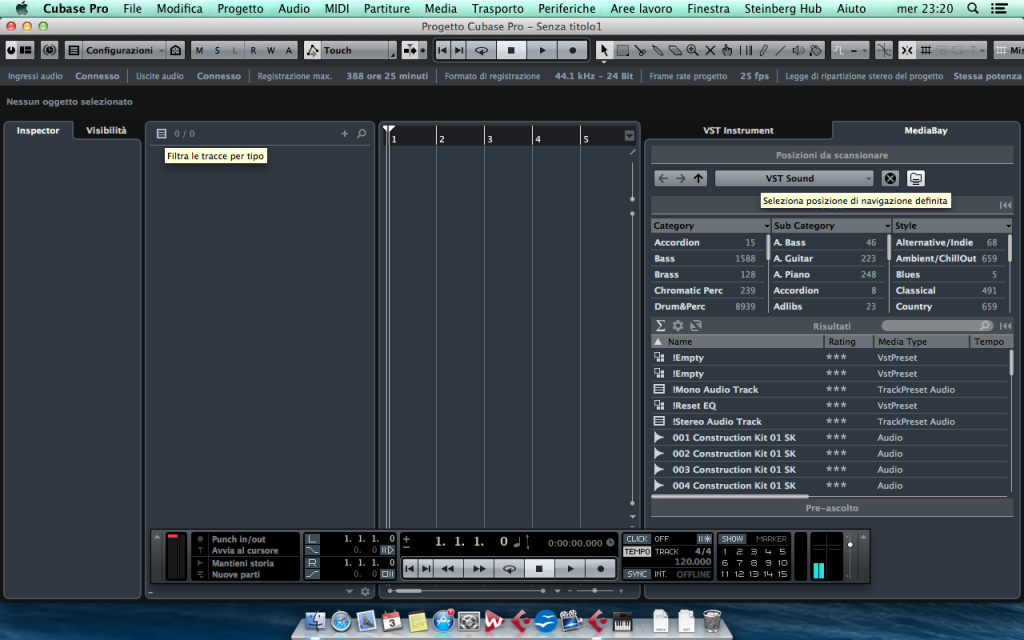Image resolution: width=1024 pixels, height=640 pixels.
Task: Select the Range Selection tool
Action: 622,50
